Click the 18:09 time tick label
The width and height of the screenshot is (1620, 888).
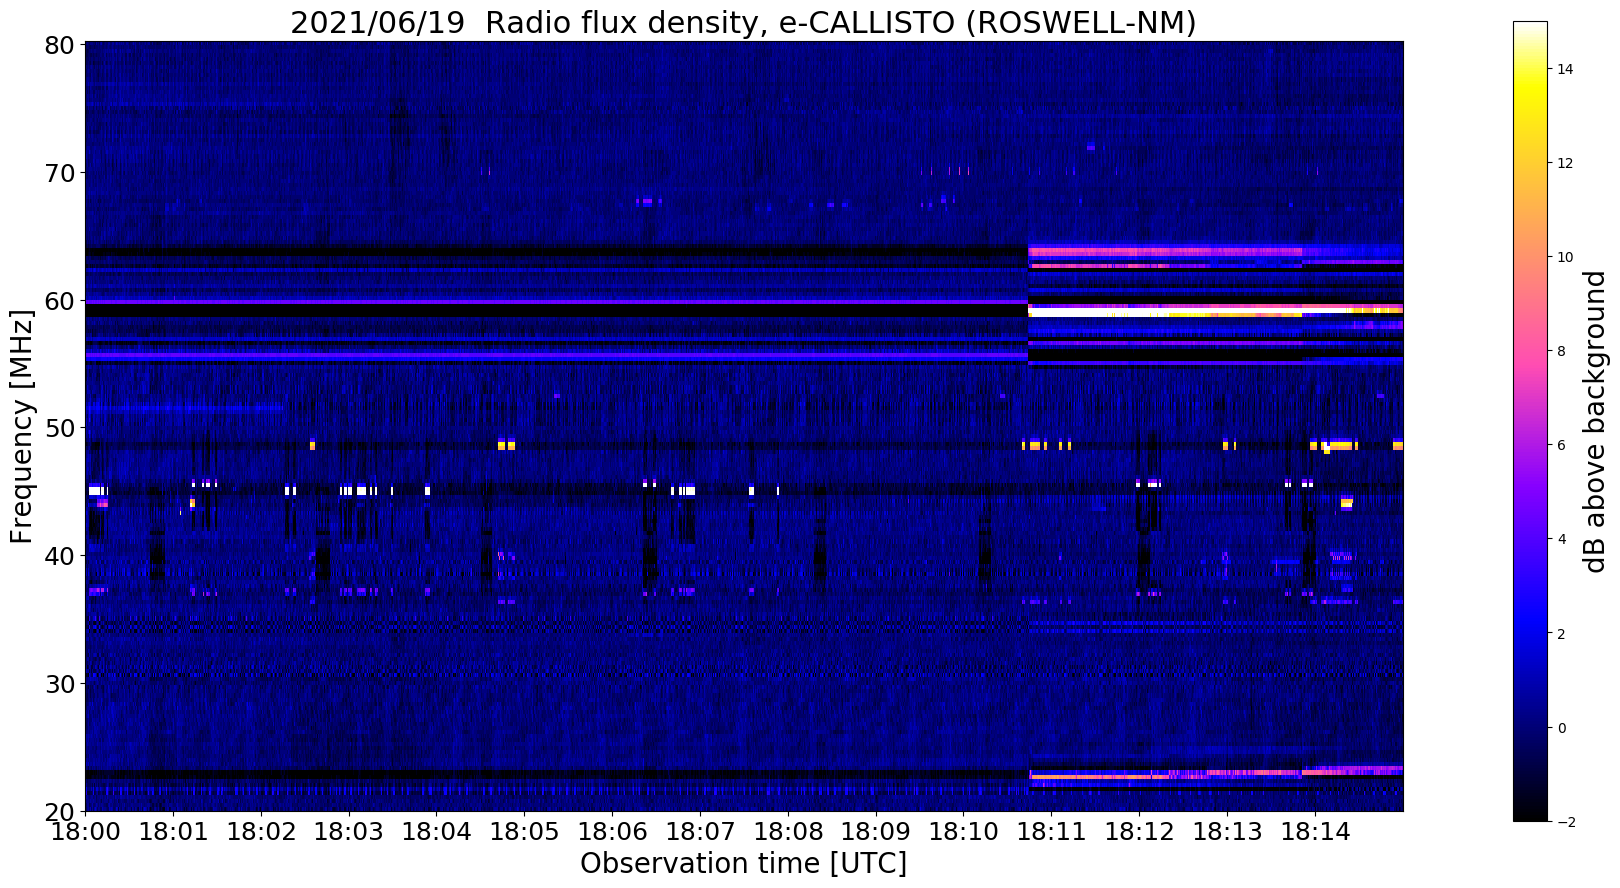[x=875, y=831]
